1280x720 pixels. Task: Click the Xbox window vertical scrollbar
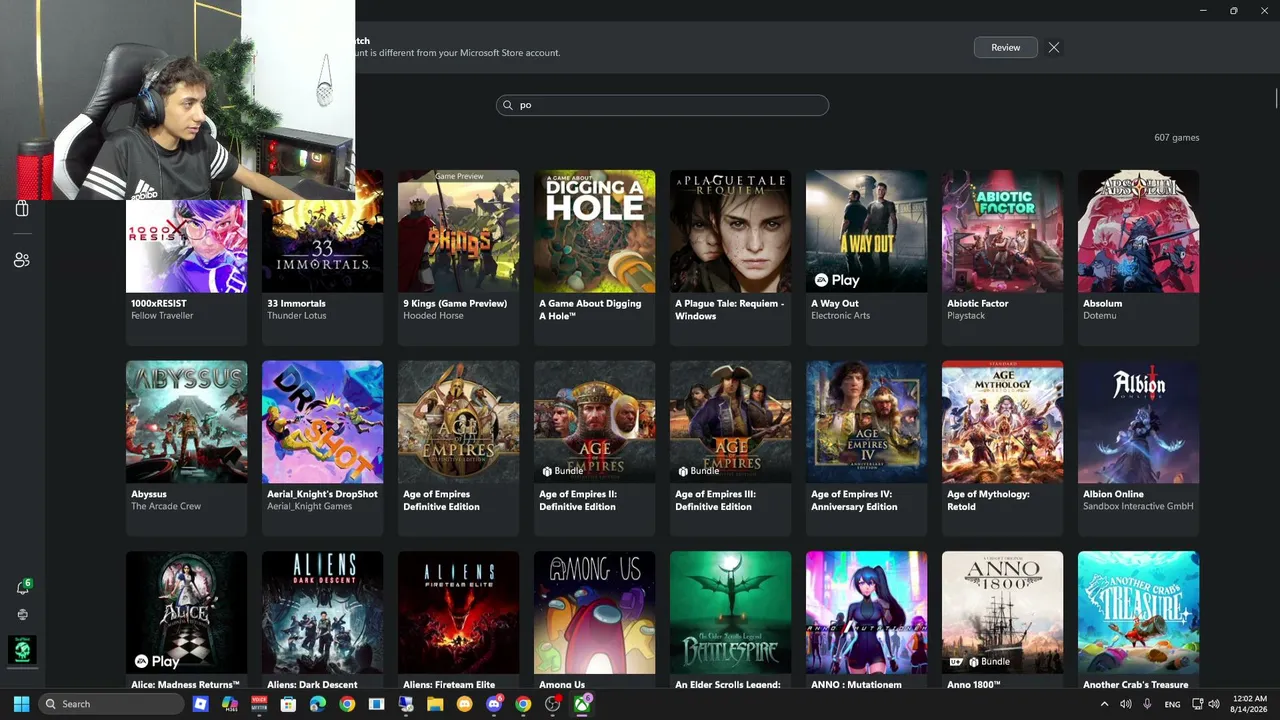pyautogui.click(x=1276, y=98)
